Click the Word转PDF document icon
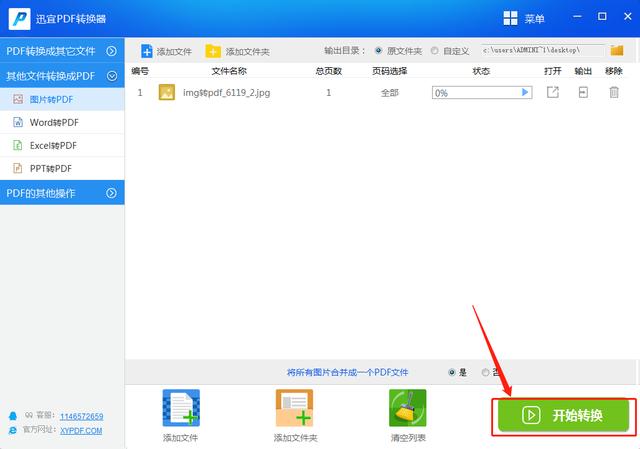Image resolution: width=640 pixels, height=449 pixels. click(x=18, y=122)
